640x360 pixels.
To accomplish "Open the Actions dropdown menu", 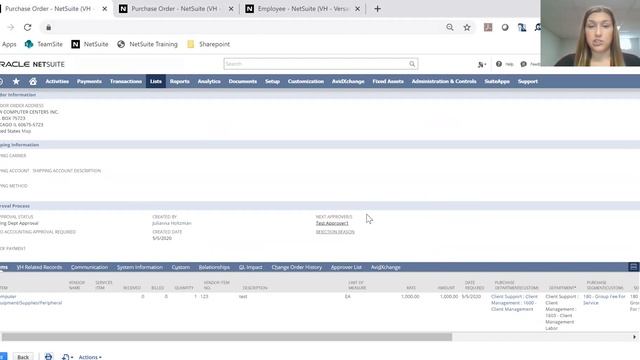I will point(90,357).
